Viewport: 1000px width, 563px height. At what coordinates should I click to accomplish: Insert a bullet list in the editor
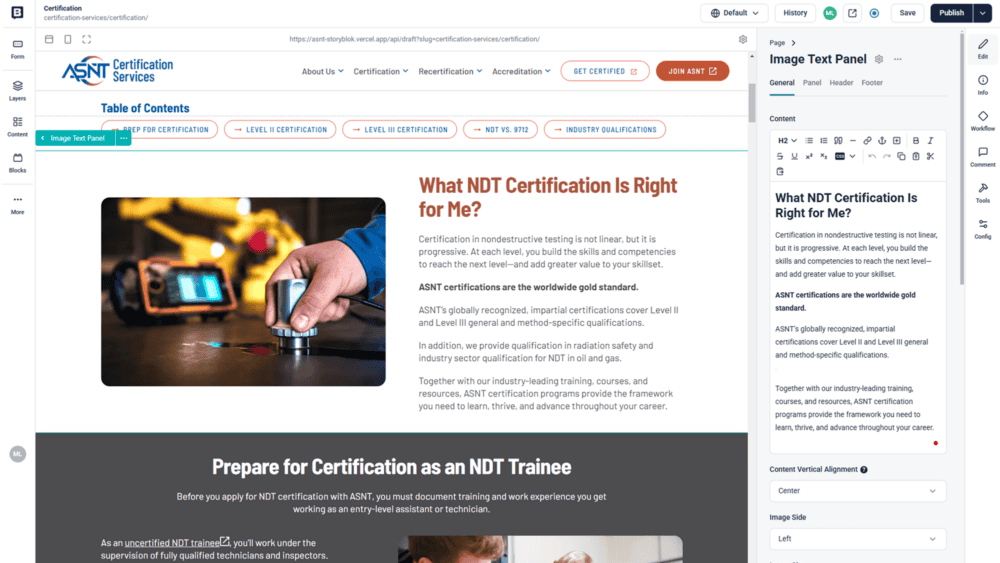click(809, 141)
